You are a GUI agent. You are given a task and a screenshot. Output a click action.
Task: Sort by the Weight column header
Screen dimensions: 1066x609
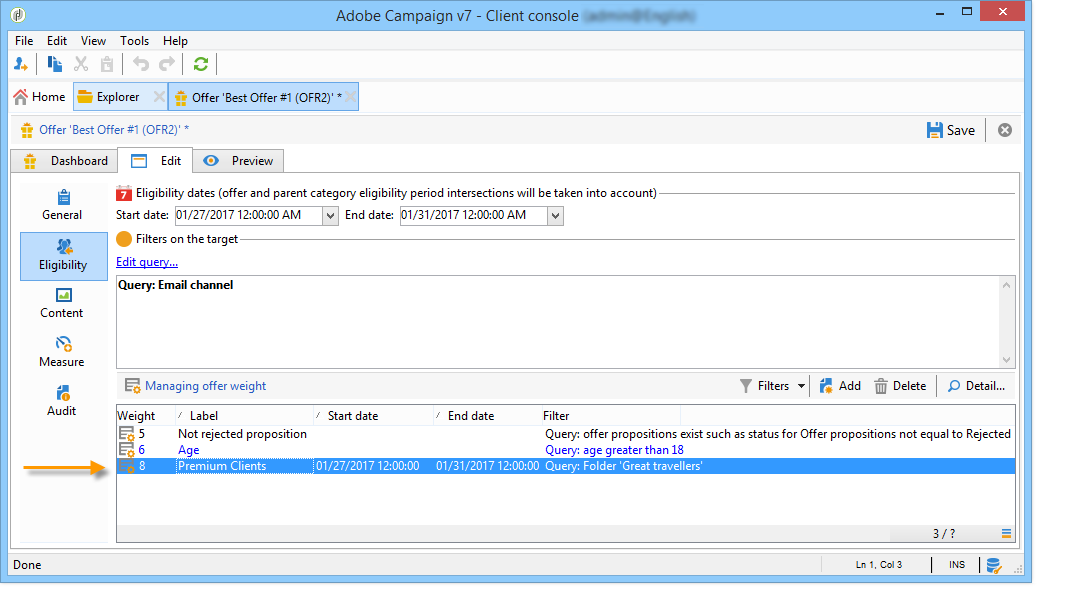(x=145, y=416)
